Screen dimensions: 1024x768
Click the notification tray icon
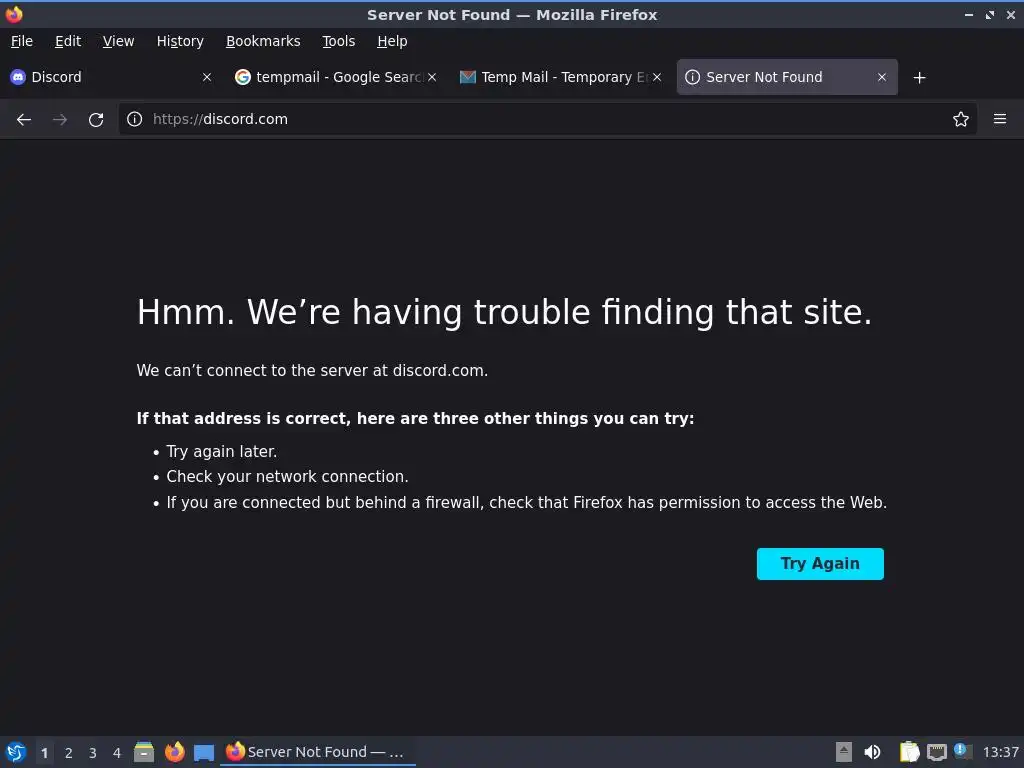pyautogui.click(x=962, y=751)
